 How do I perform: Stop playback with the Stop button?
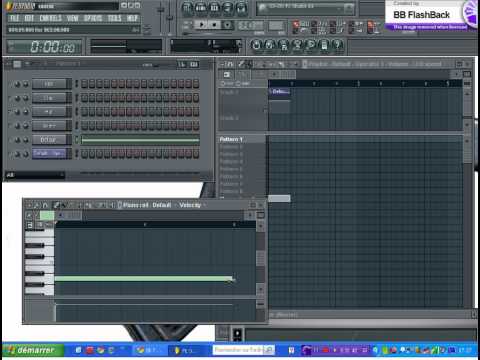(x=214, y=25)
